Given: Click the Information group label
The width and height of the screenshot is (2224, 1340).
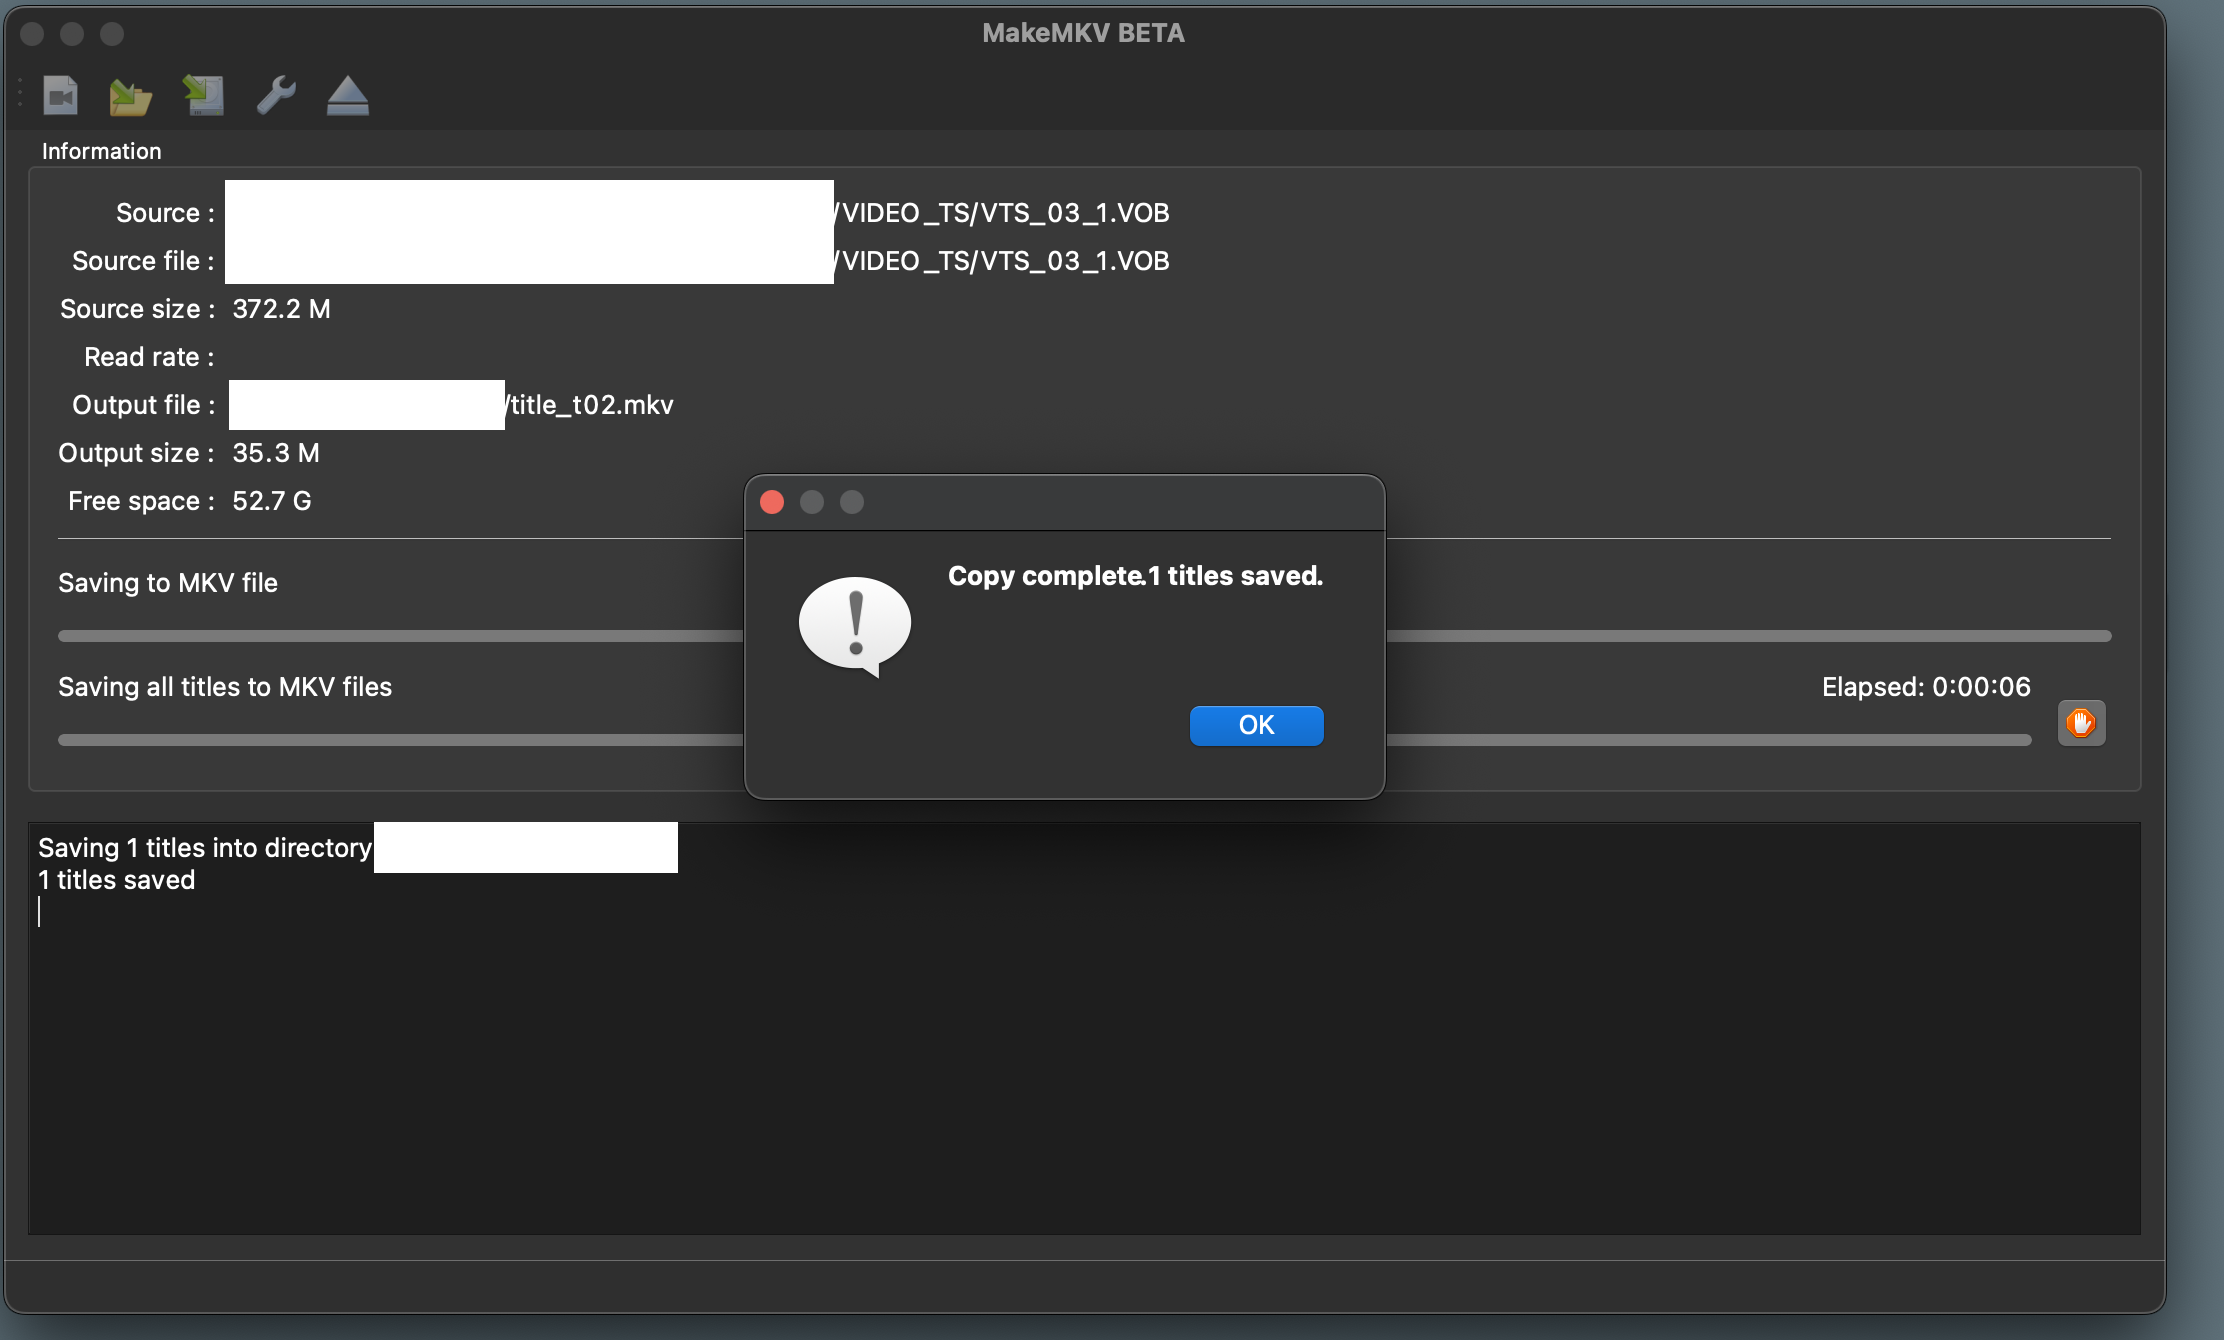Looking at the screenshot, I should (101, 151).
